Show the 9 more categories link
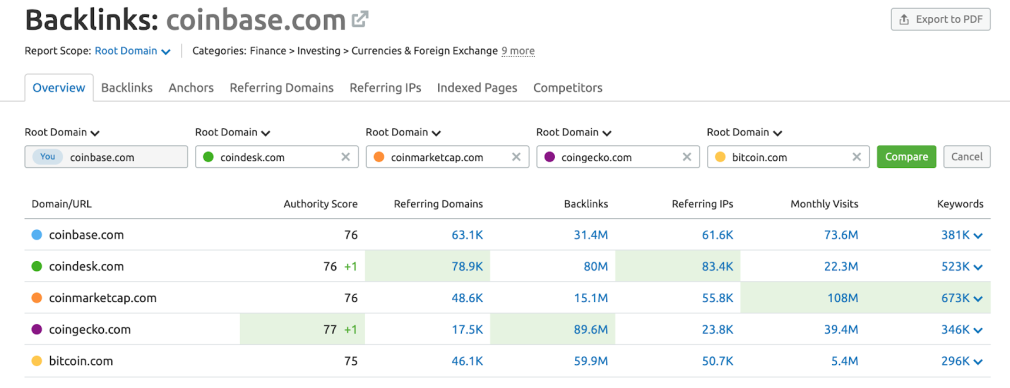Viewport: 1010px width, 388px height. click(x=518, y=51)
